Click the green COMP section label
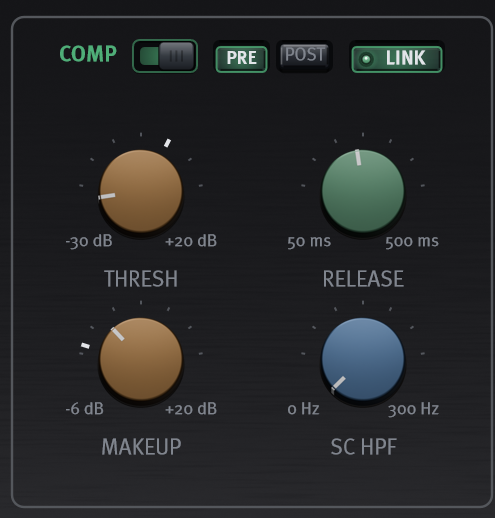This screenshot has height=518, width=495. click(x=88, y=54)
